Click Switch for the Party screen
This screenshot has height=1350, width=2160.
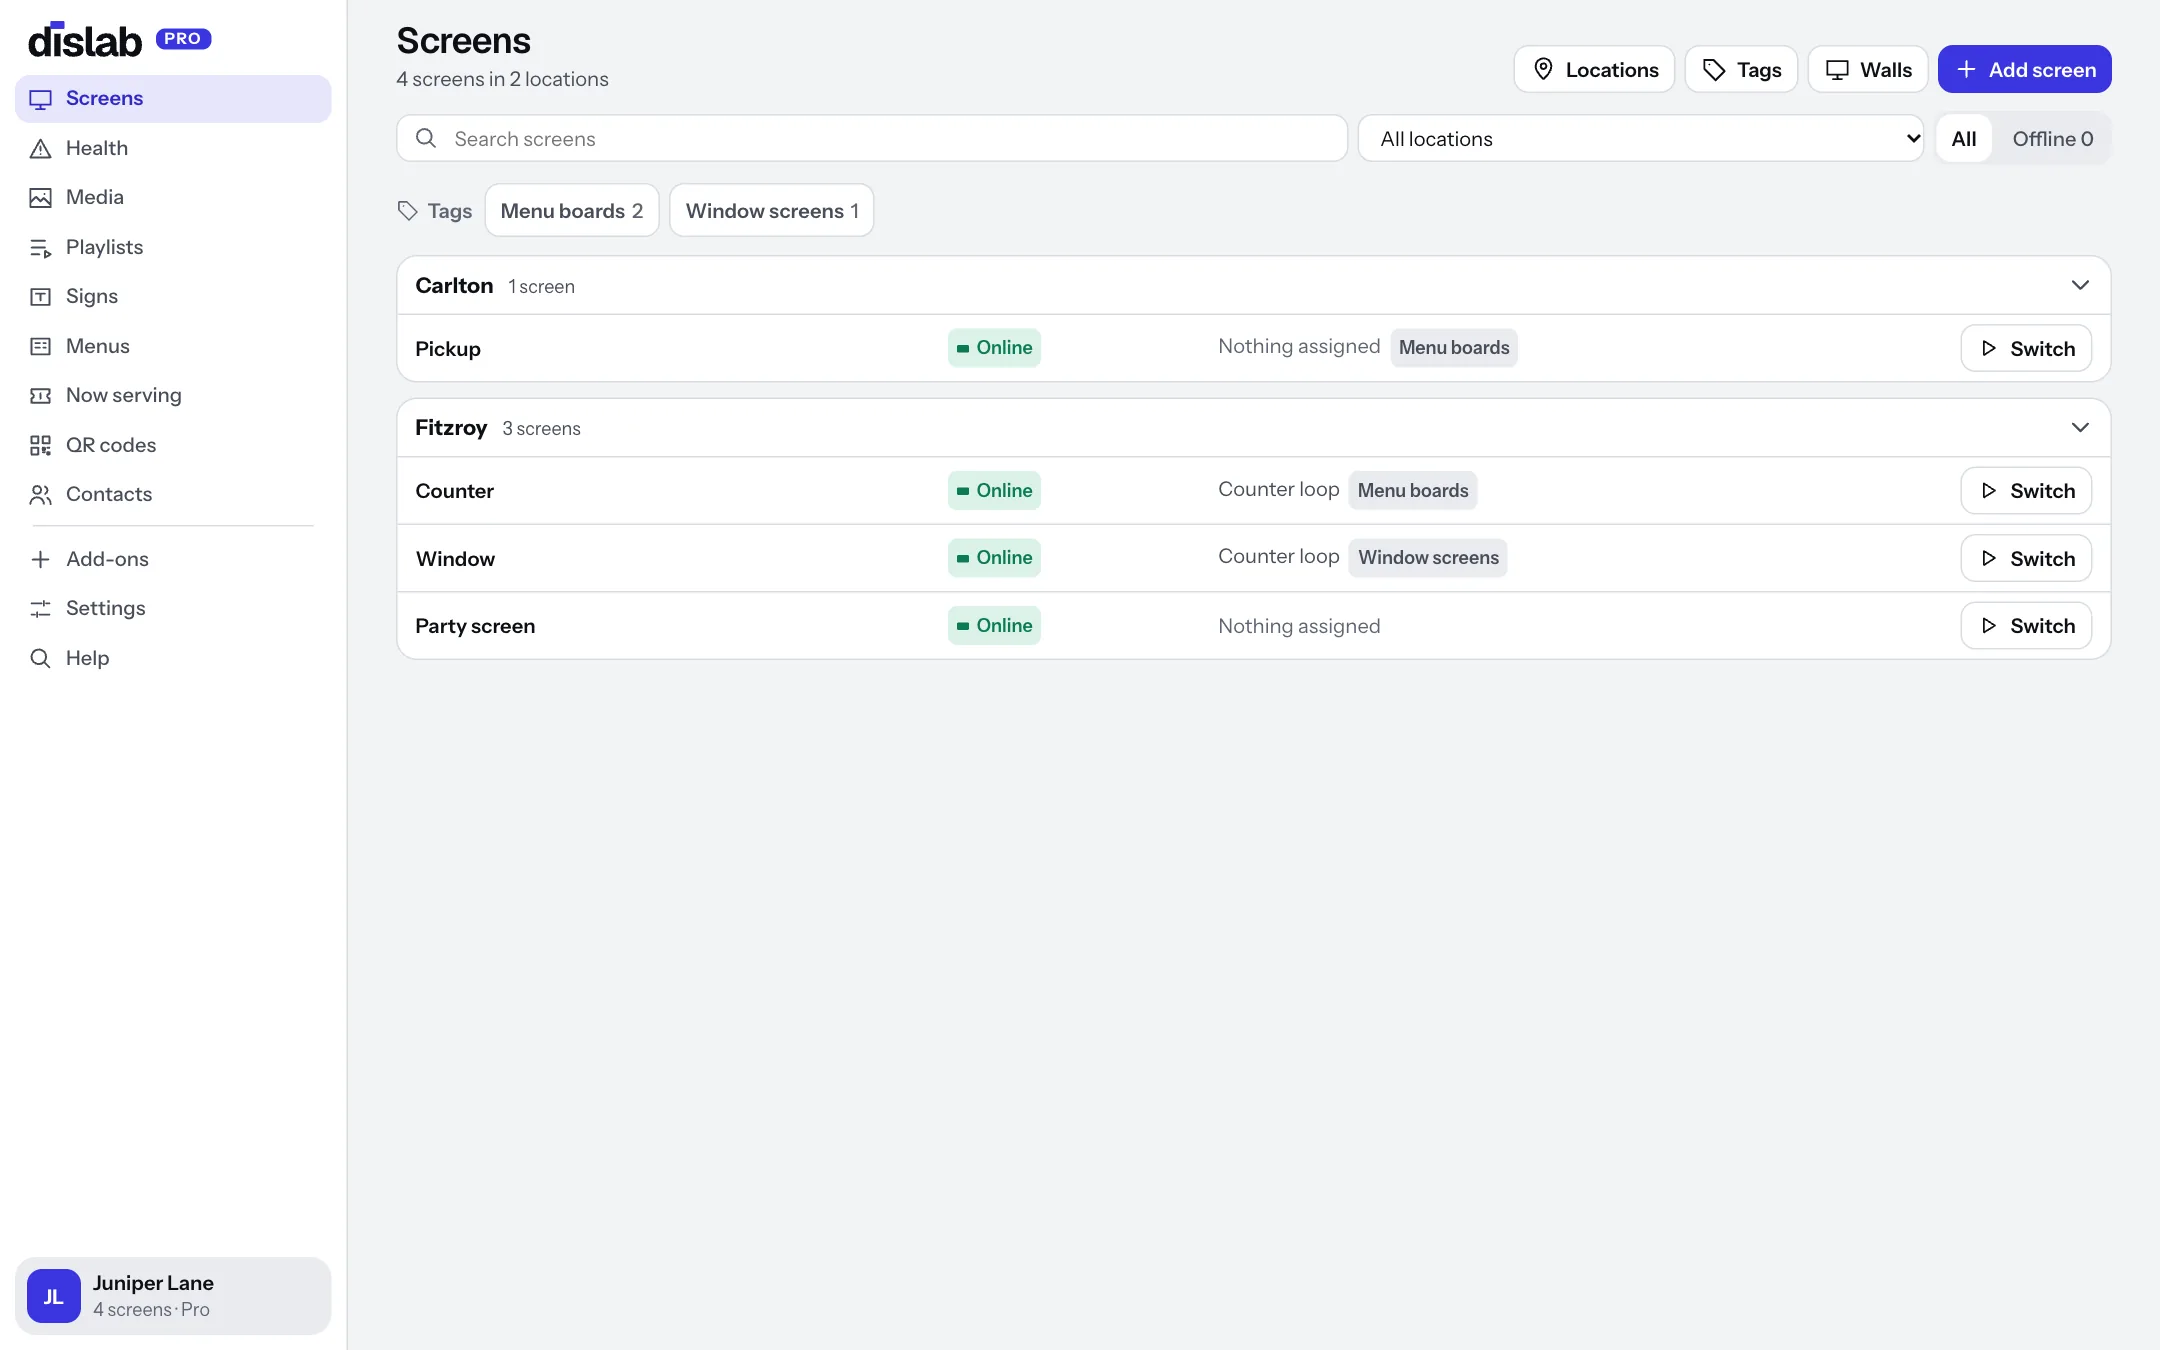coord(2026,626)
